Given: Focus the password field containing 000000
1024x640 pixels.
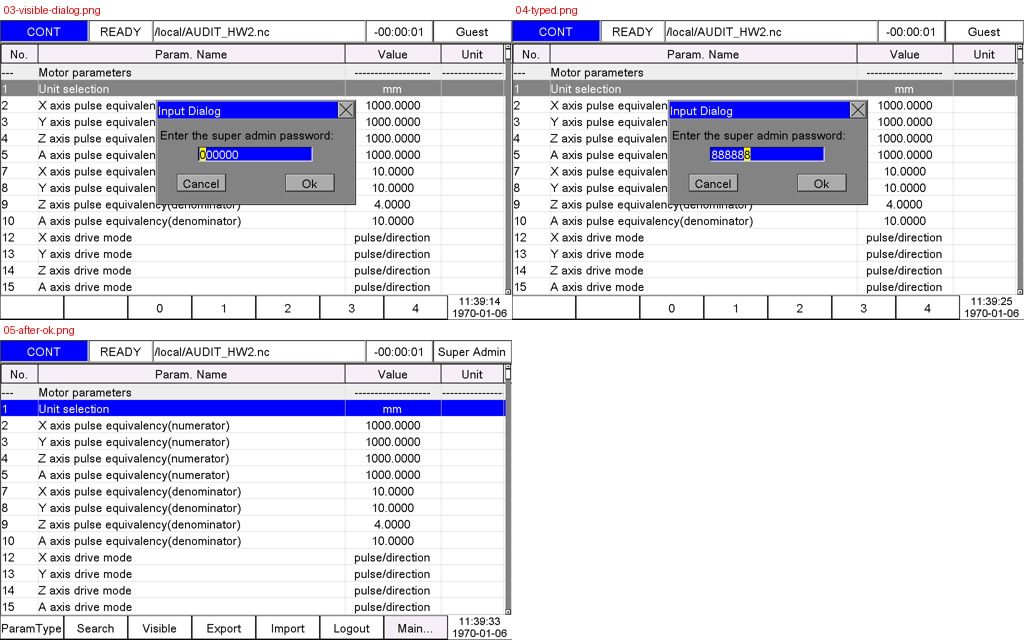Looking at the screenshot, I should [x=255, y=155].
